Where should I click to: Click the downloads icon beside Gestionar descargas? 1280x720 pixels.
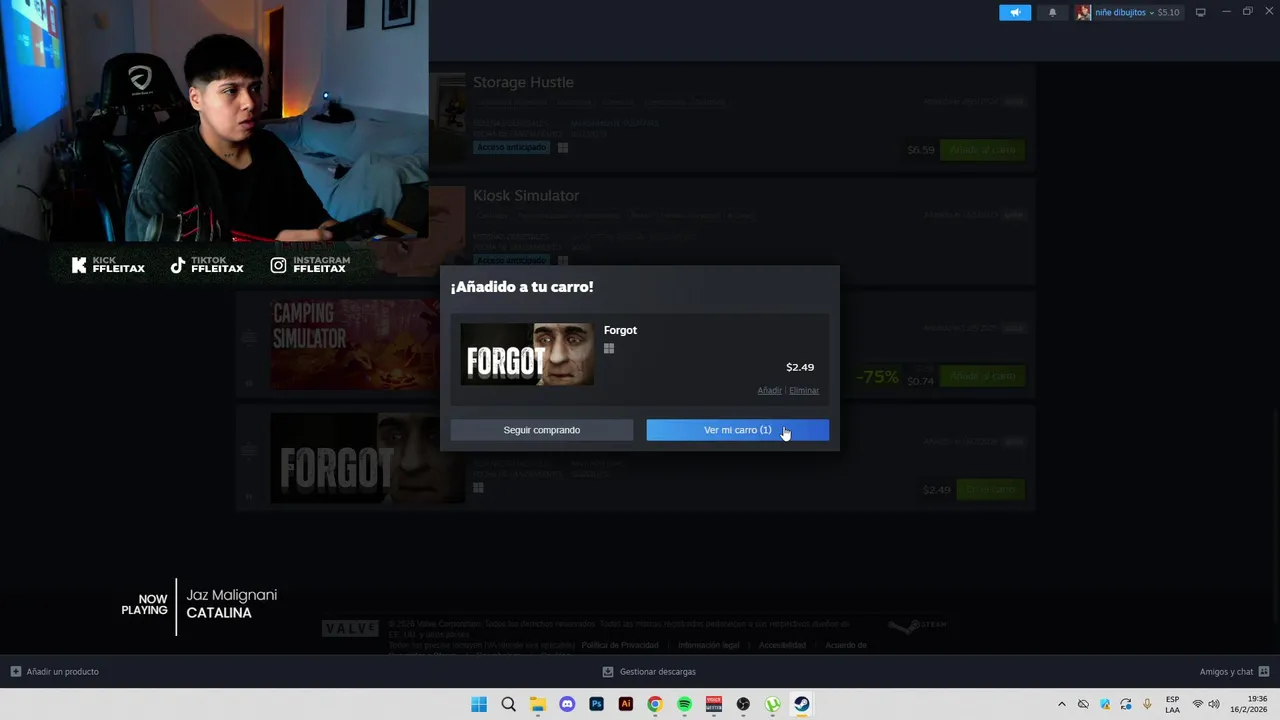click(608, 672)
